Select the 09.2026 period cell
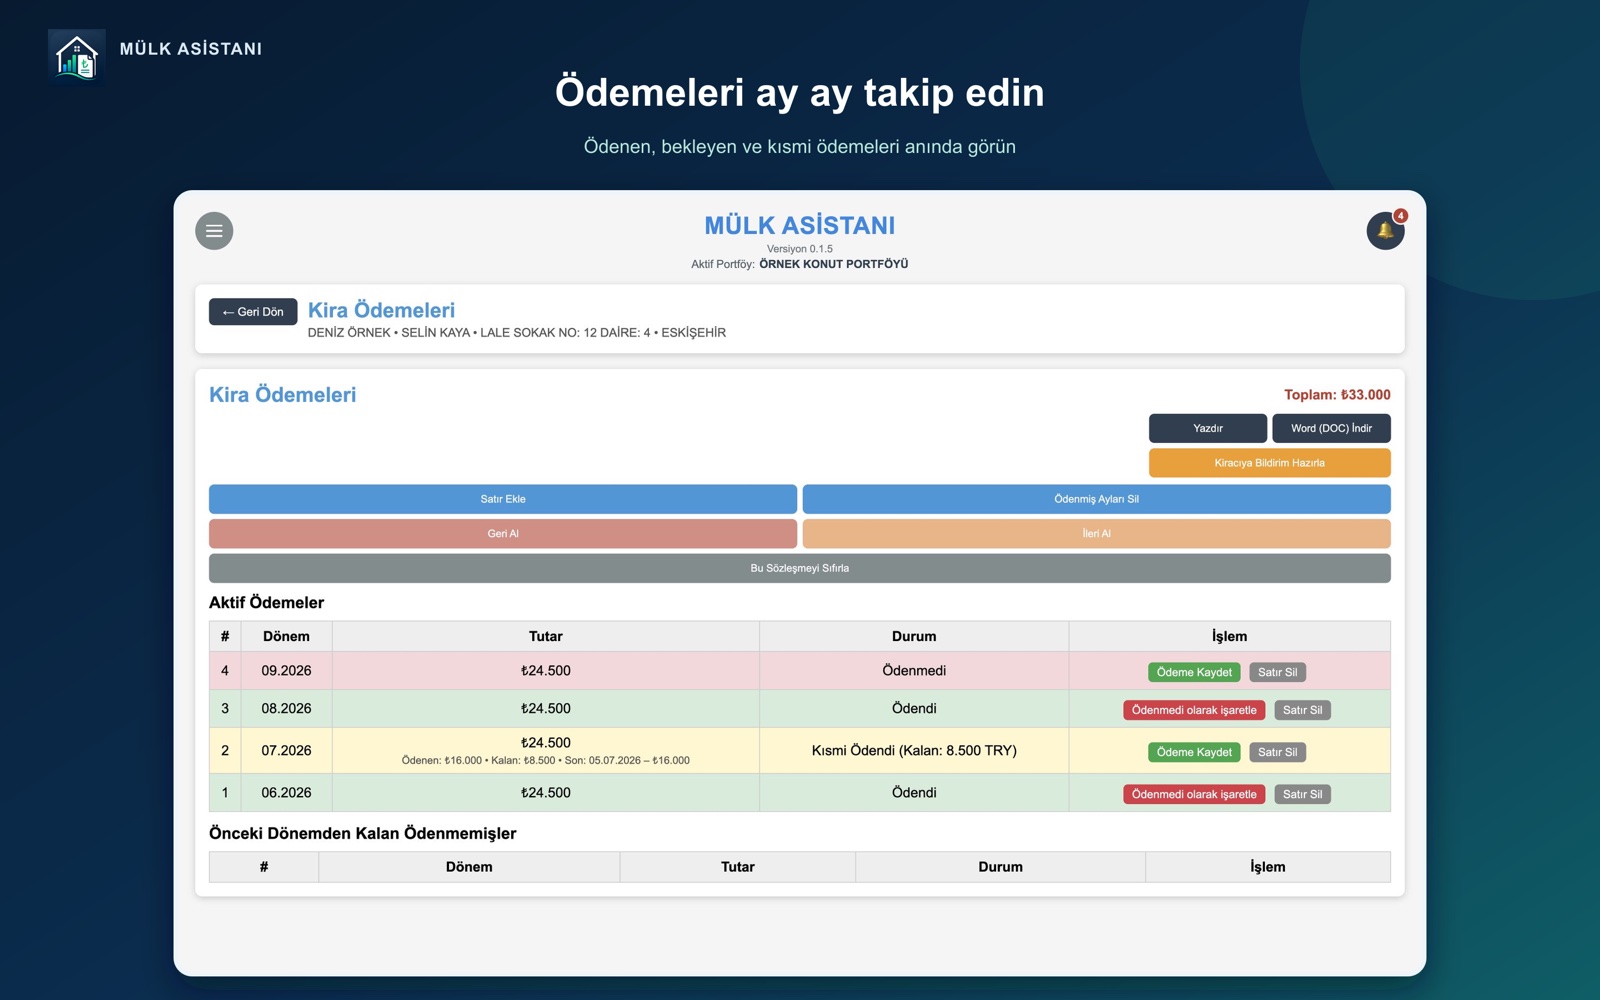1600x1000 pixels. pos(286,671)
